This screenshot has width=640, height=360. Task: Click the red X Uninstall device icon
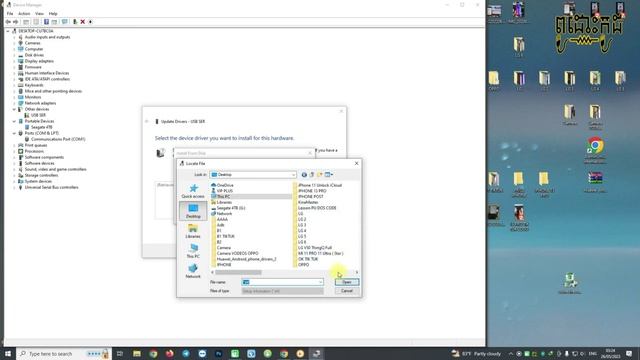pos(82,22)
